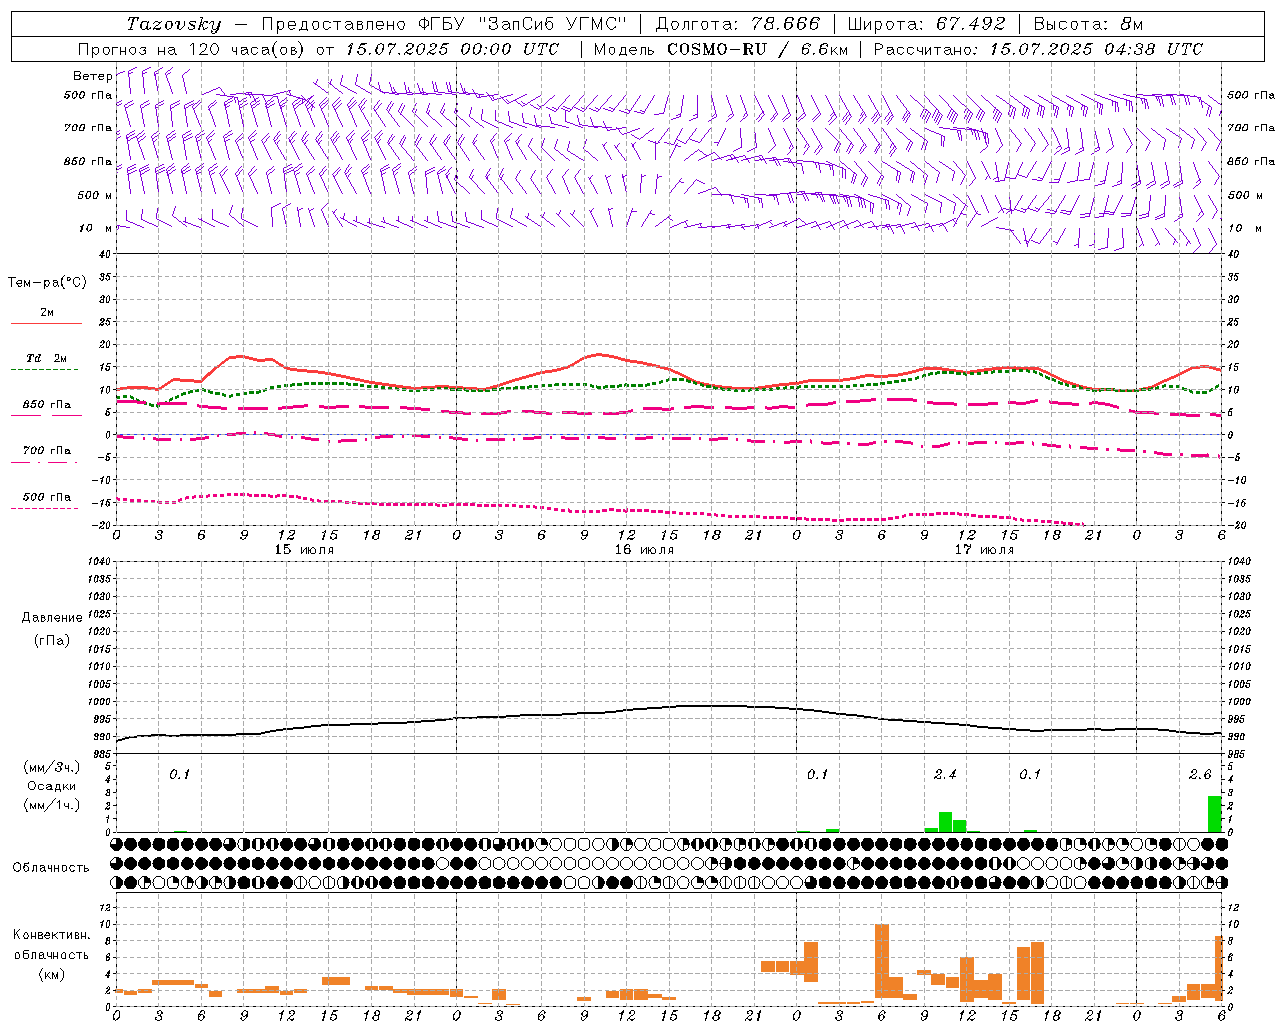The width and height of the screenshot is (1280, 1024).
Task: Click "850 гПа" in the temperature legend
Action: tap(47, 405)
